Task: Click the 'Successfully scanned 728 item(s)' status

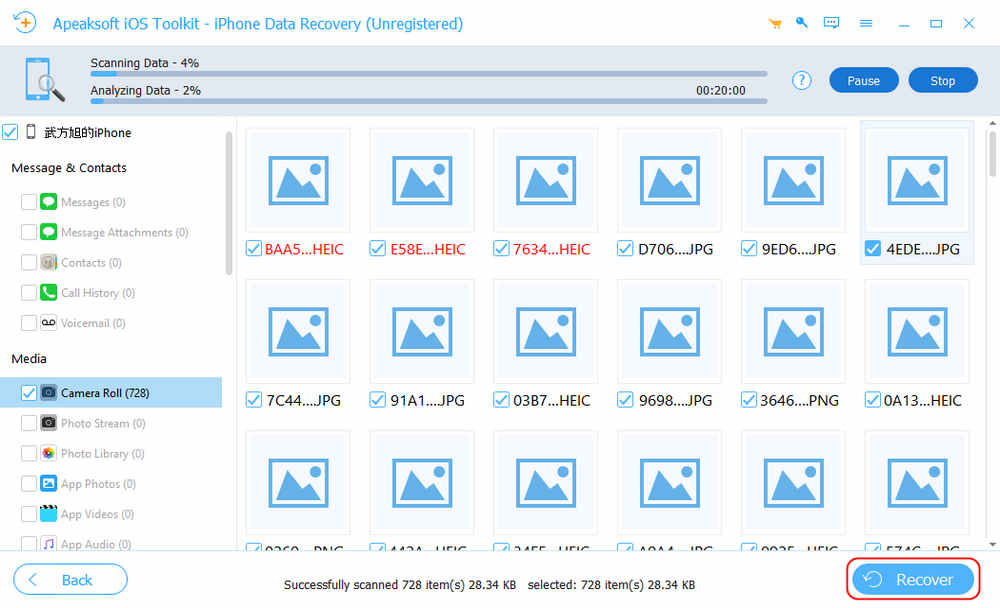Action: coord(400,584)
